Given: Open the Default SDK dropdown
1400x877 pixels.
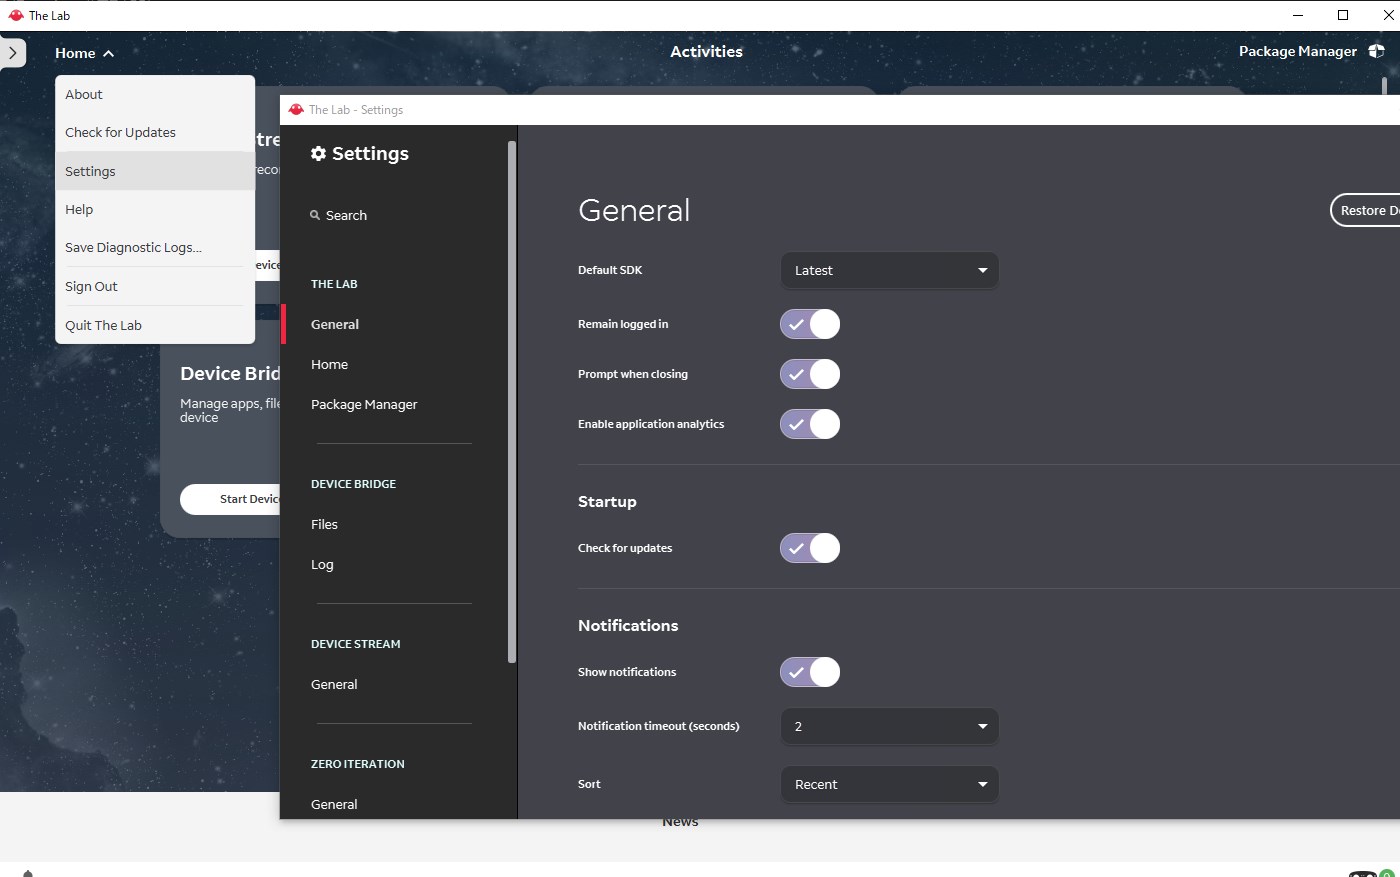Looking at the screenshot, I should point(889,270).
